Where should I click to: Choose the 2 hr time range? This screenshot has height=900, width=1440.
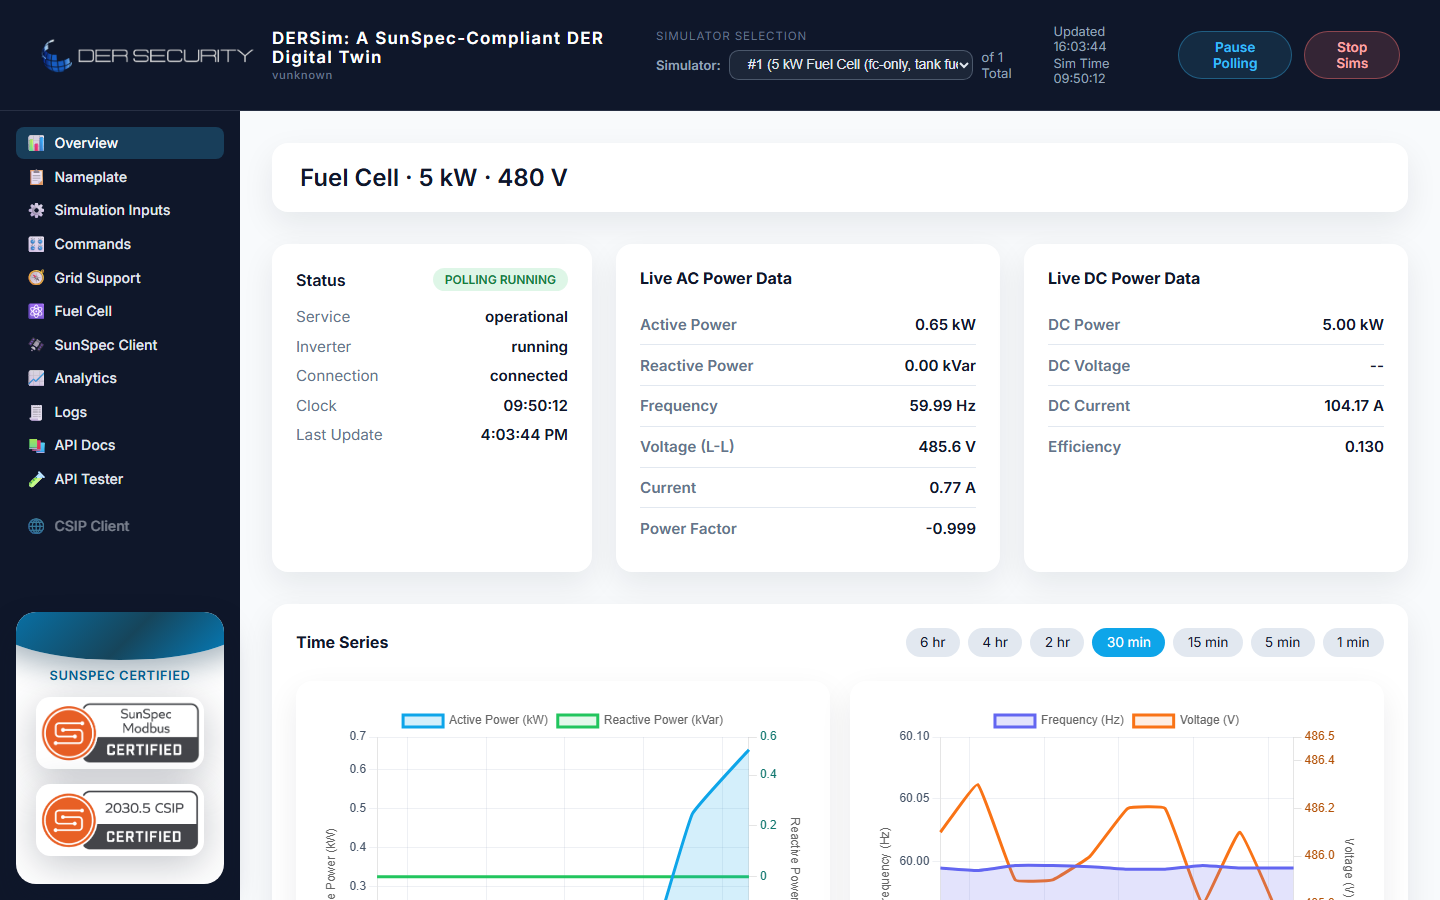1057,642
